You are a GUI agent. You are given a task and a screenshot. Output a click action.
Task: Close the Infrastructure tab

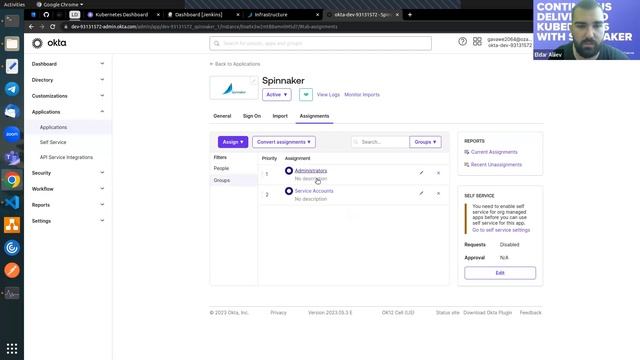click(x=318, y=15)
